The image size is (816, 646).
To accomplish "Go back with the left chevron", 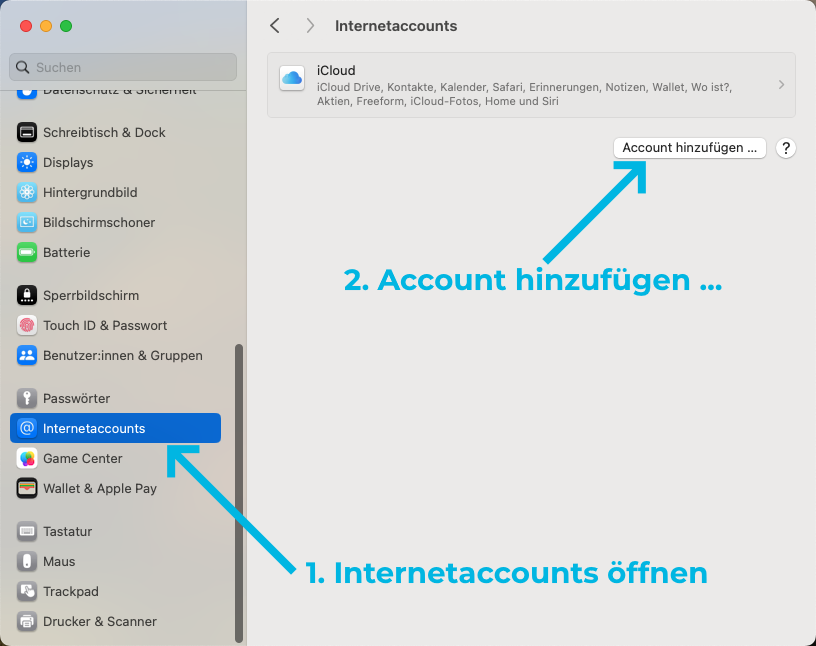I will [275, 26].
